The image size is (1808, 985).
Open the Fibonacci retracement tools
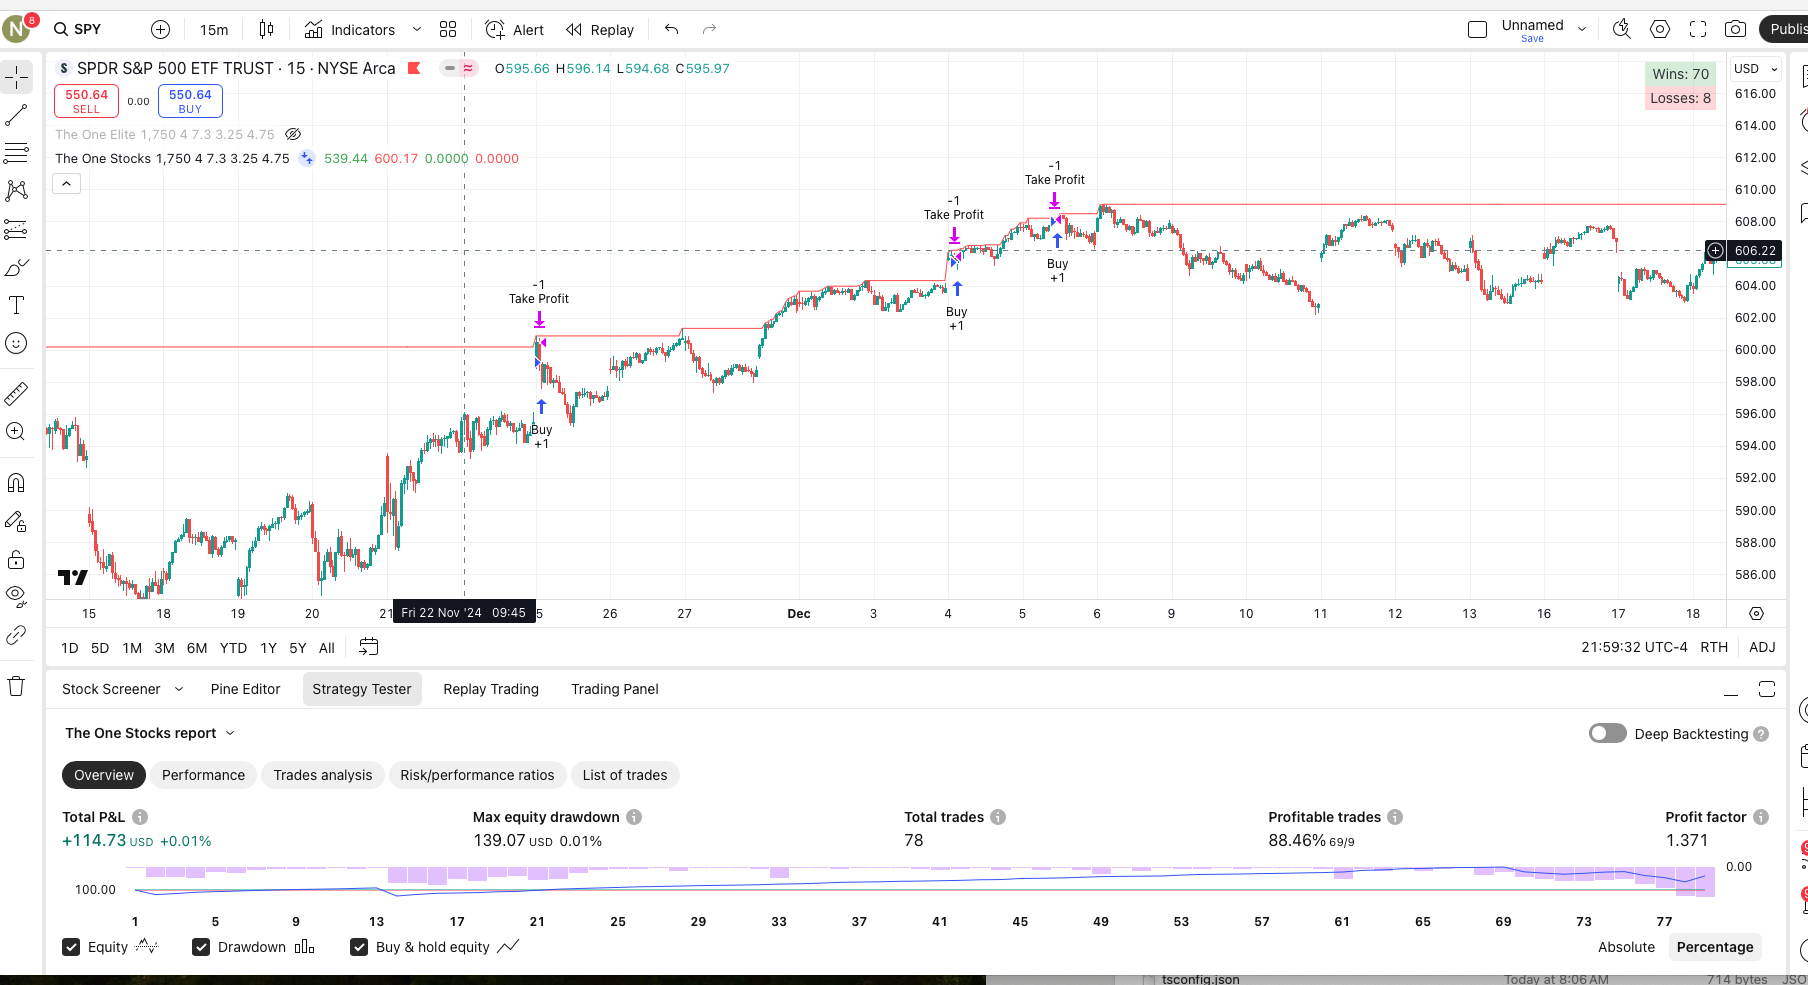[17, 153]
